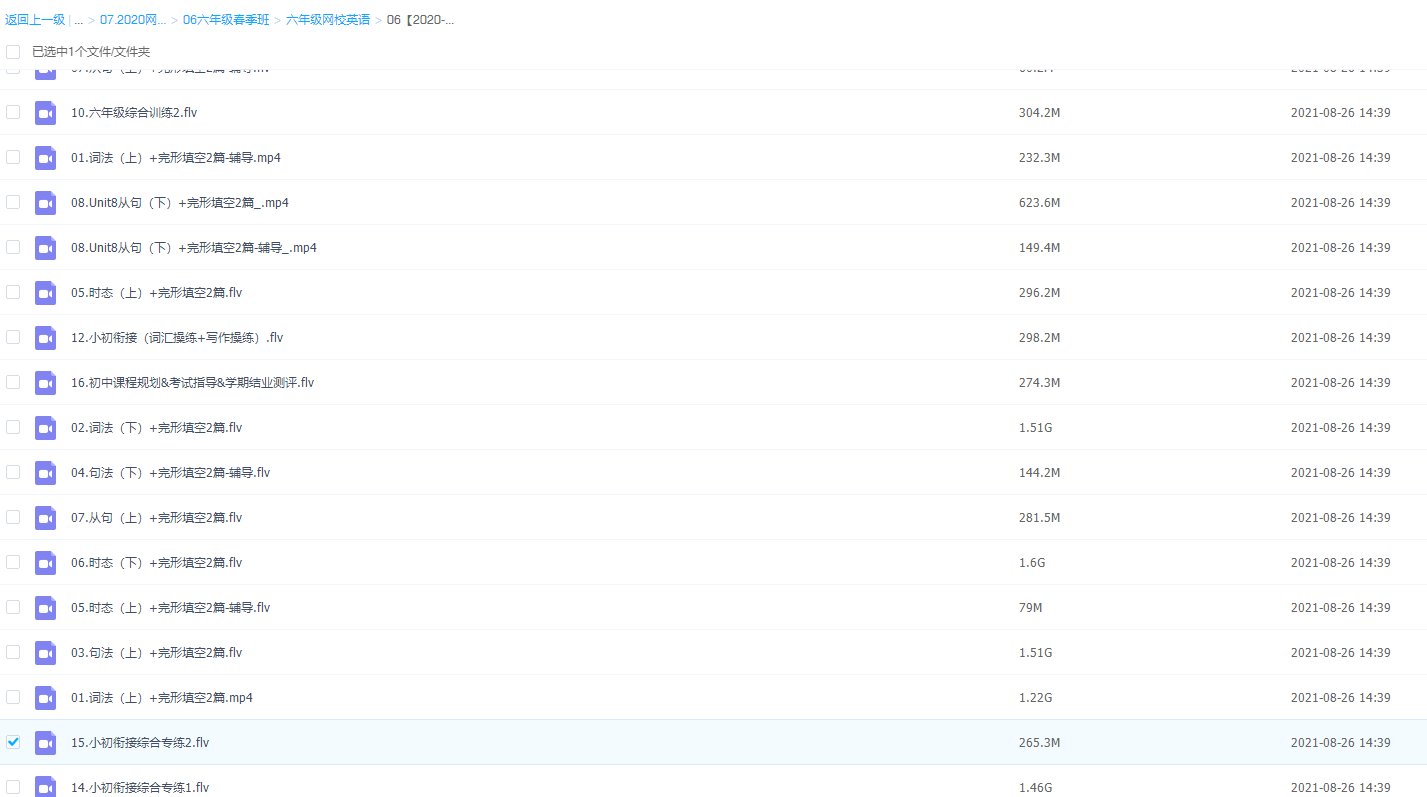Go to 07.2020网... breadcrumb folder
This screenshot has width=1427, height=797.
point(132,20)
